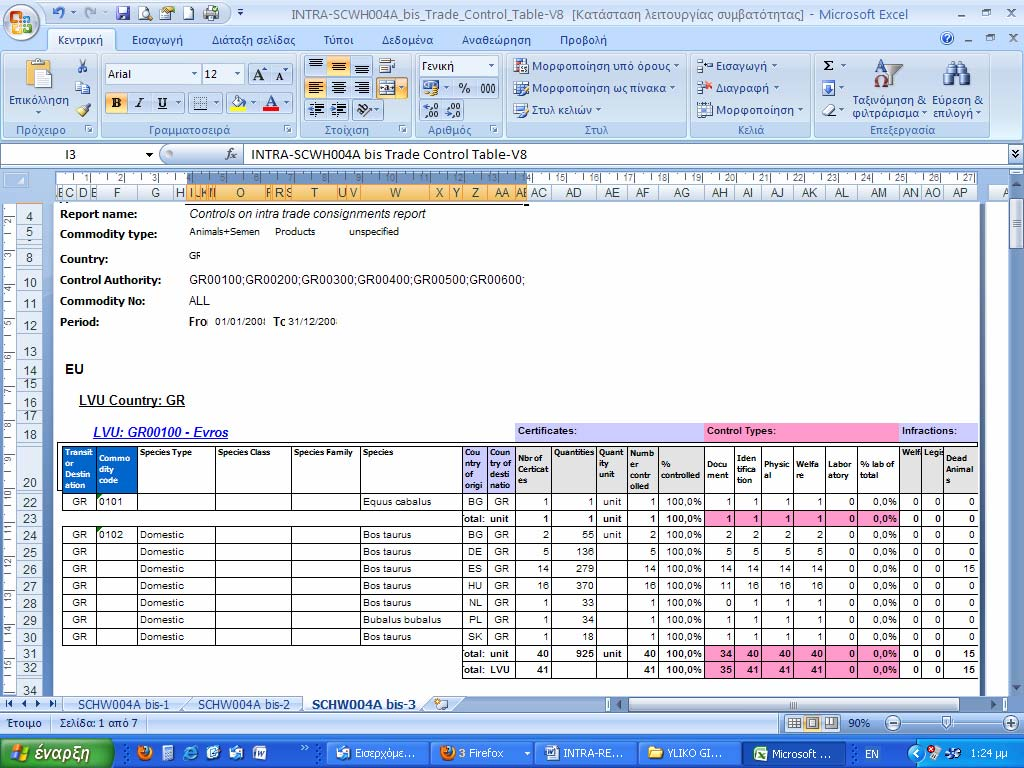
Task: Click the Undo arrow in quick access toolbar
Action: [x=58, y=13]
